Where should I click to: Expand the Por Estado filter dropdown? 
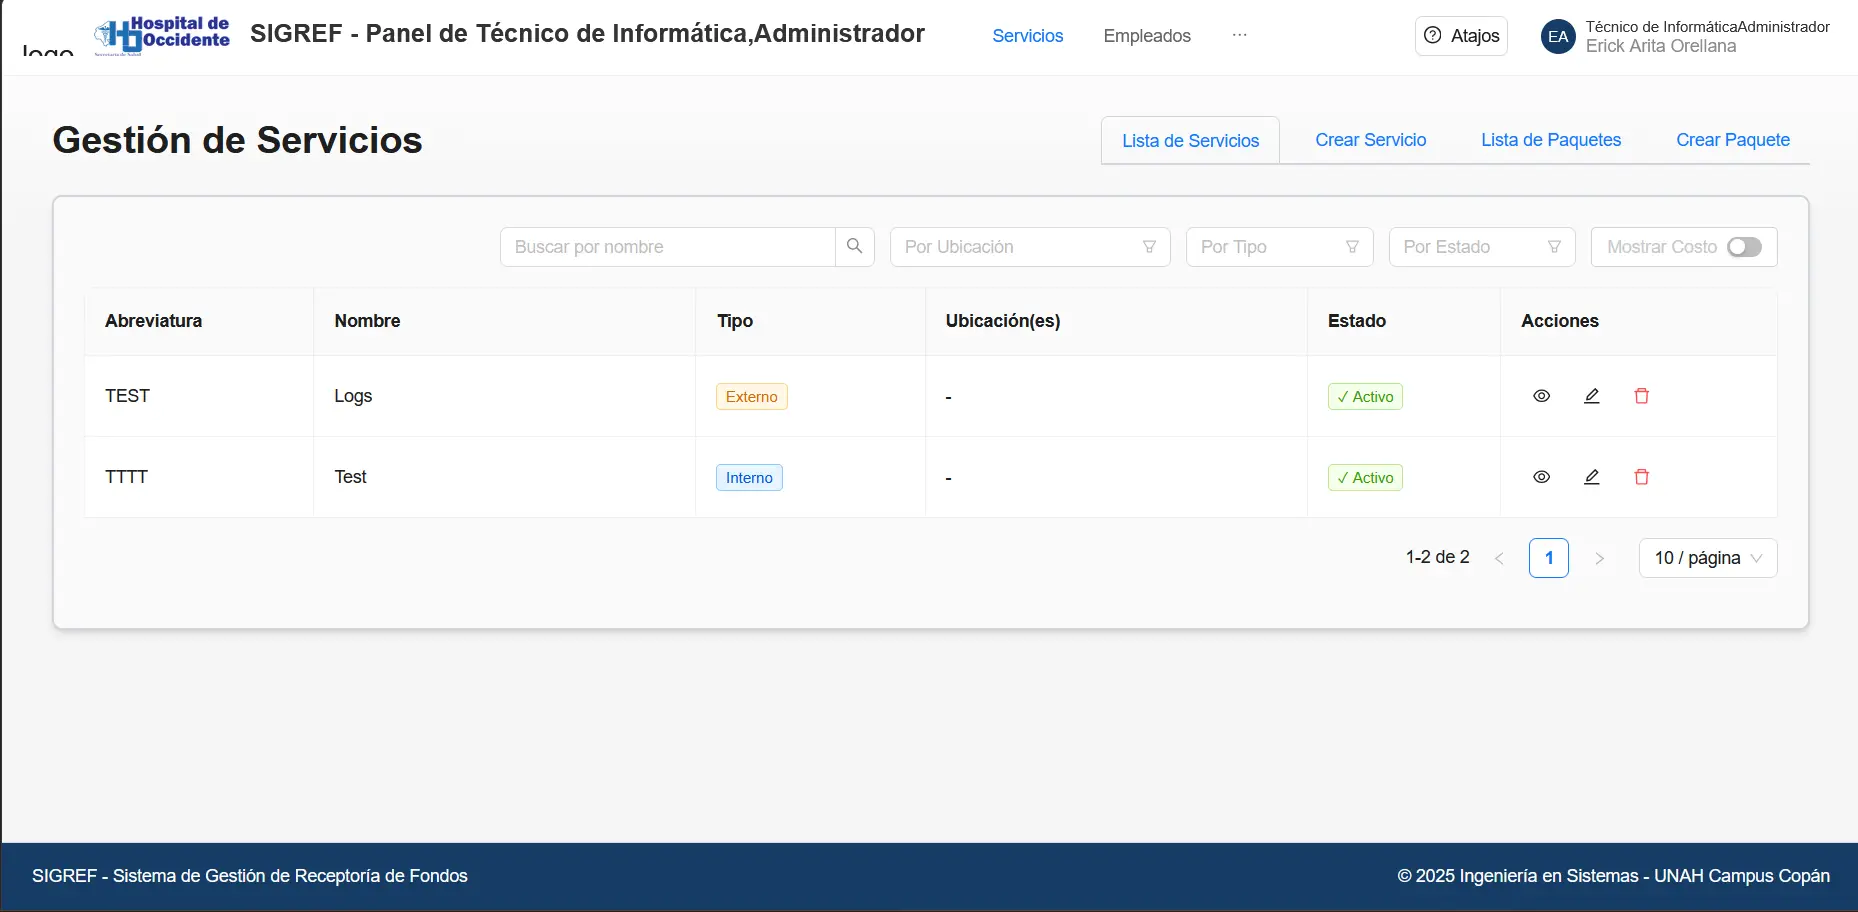click(1481, 247)
